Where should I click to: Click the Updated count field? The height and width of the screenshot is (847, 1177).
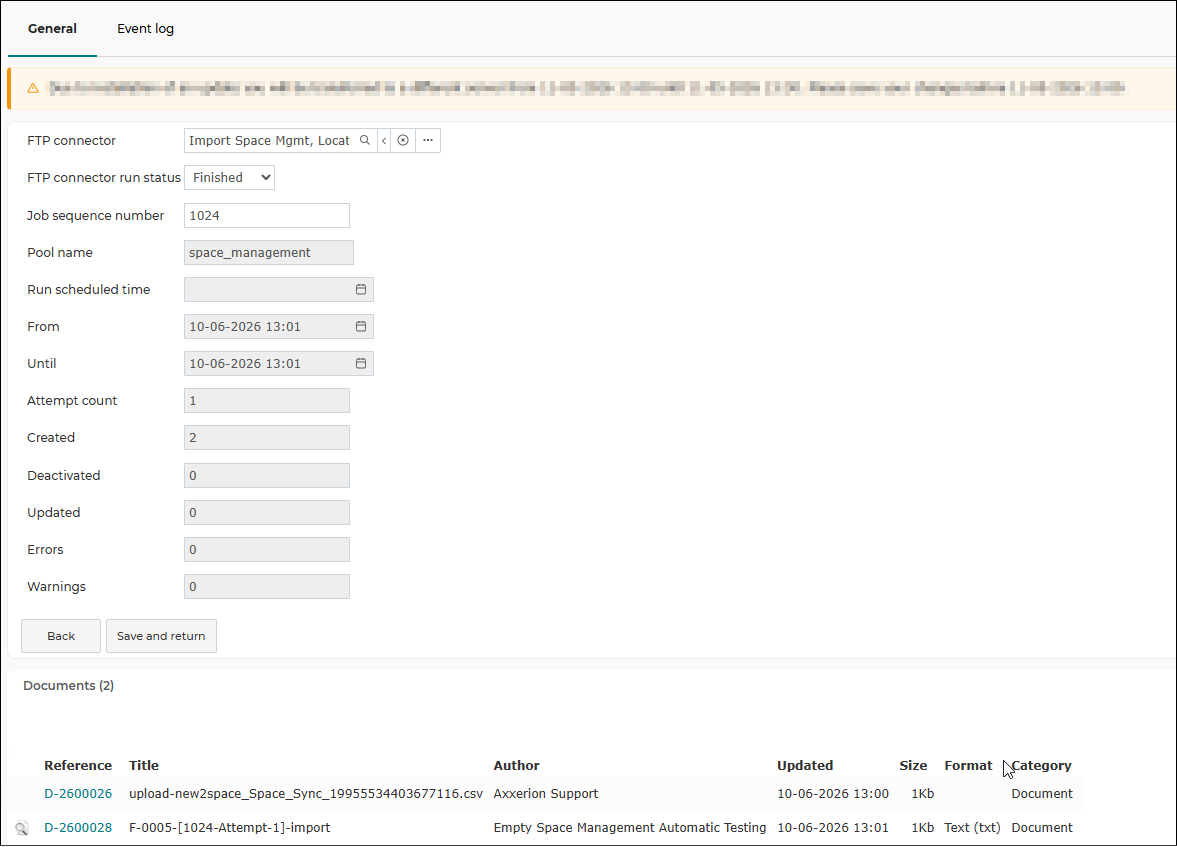267,513
